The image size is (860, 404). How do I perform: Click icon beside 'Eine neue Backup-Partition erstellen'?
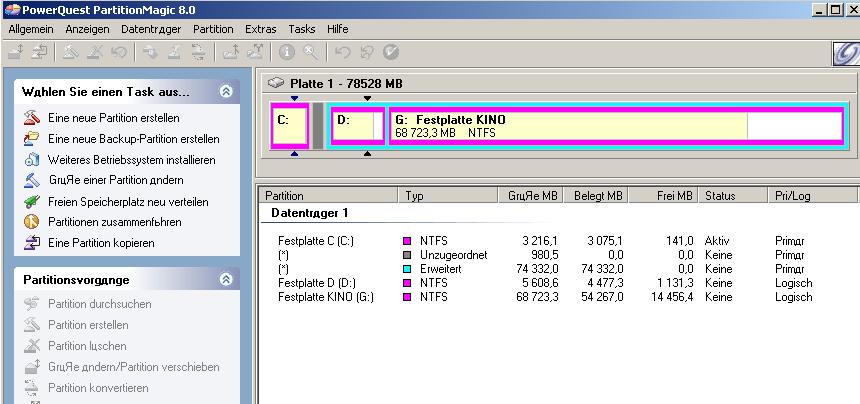pyautogui.click(x=32, y=139)
